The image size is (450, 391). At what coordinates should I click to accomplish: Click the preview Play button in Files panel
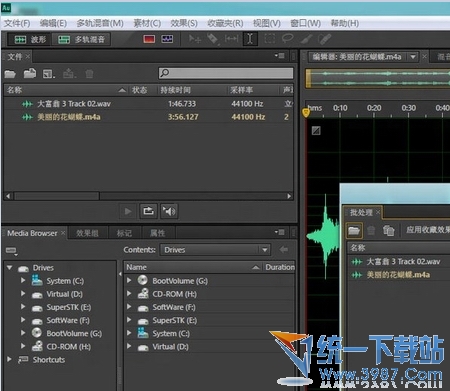pyautogui.click(x=128, y=211)
